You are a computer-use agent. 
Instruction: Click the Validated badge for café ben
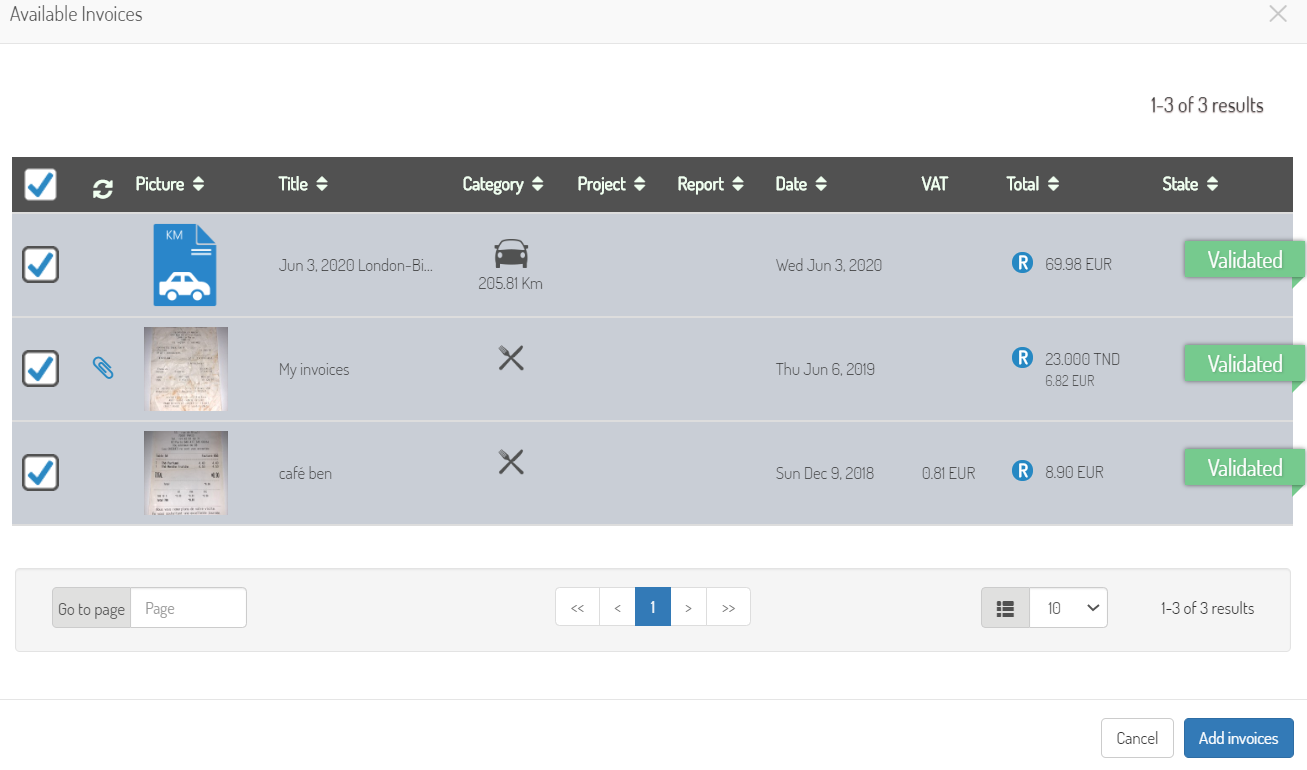[1245, 468]
